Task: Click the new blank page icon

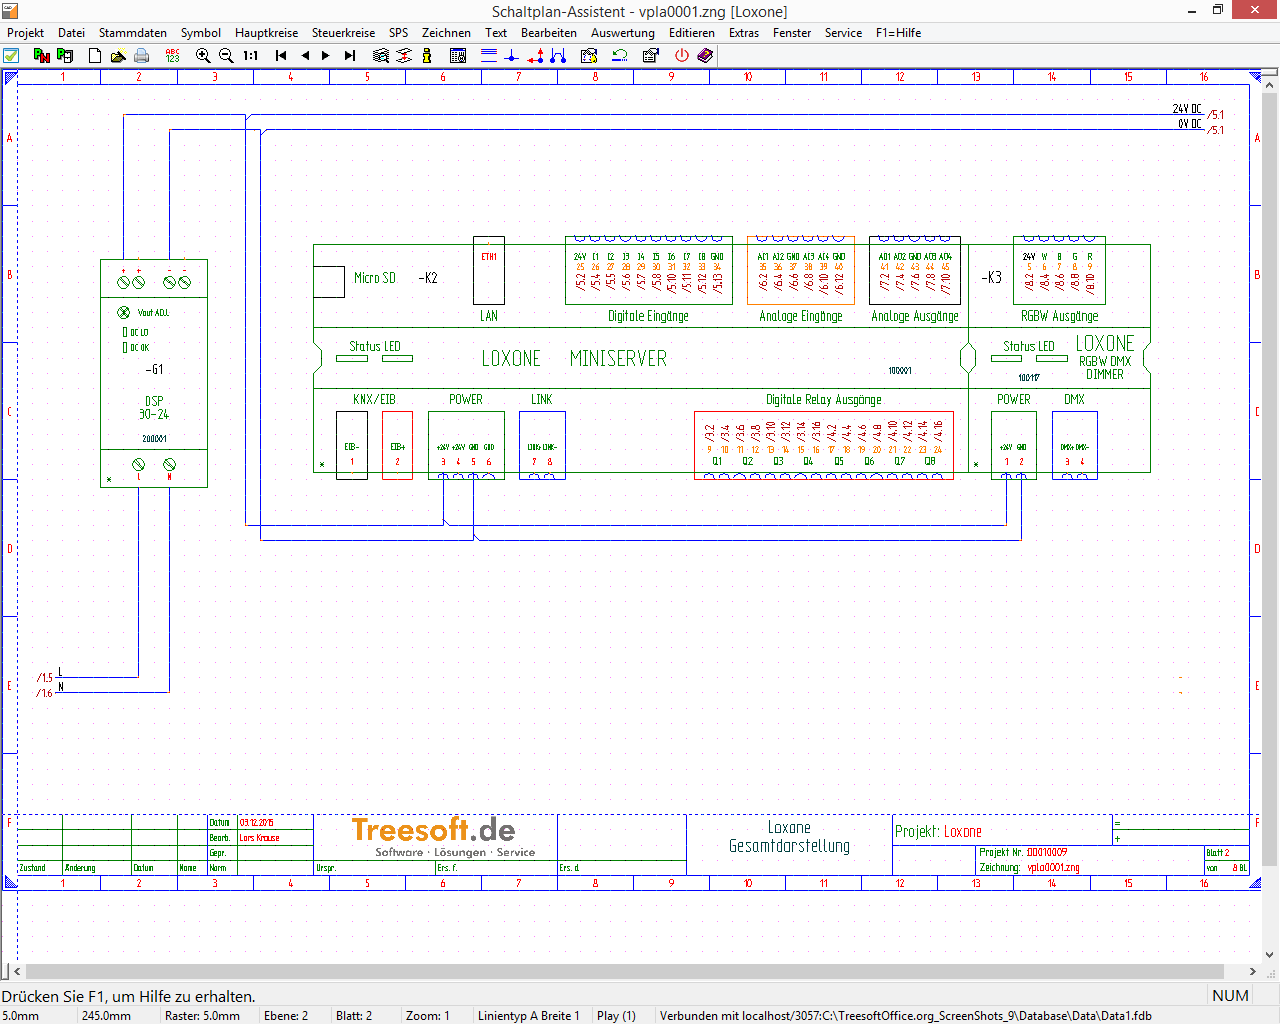Action: point(95,56)
